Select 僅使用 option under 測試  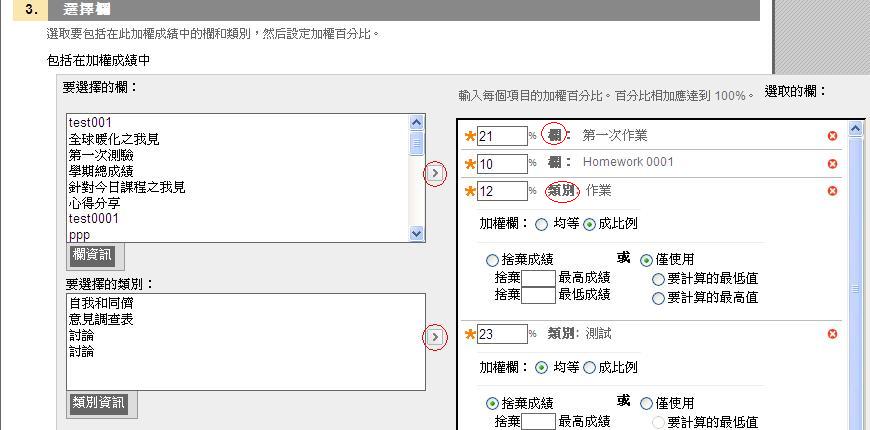tap(646, 403)
